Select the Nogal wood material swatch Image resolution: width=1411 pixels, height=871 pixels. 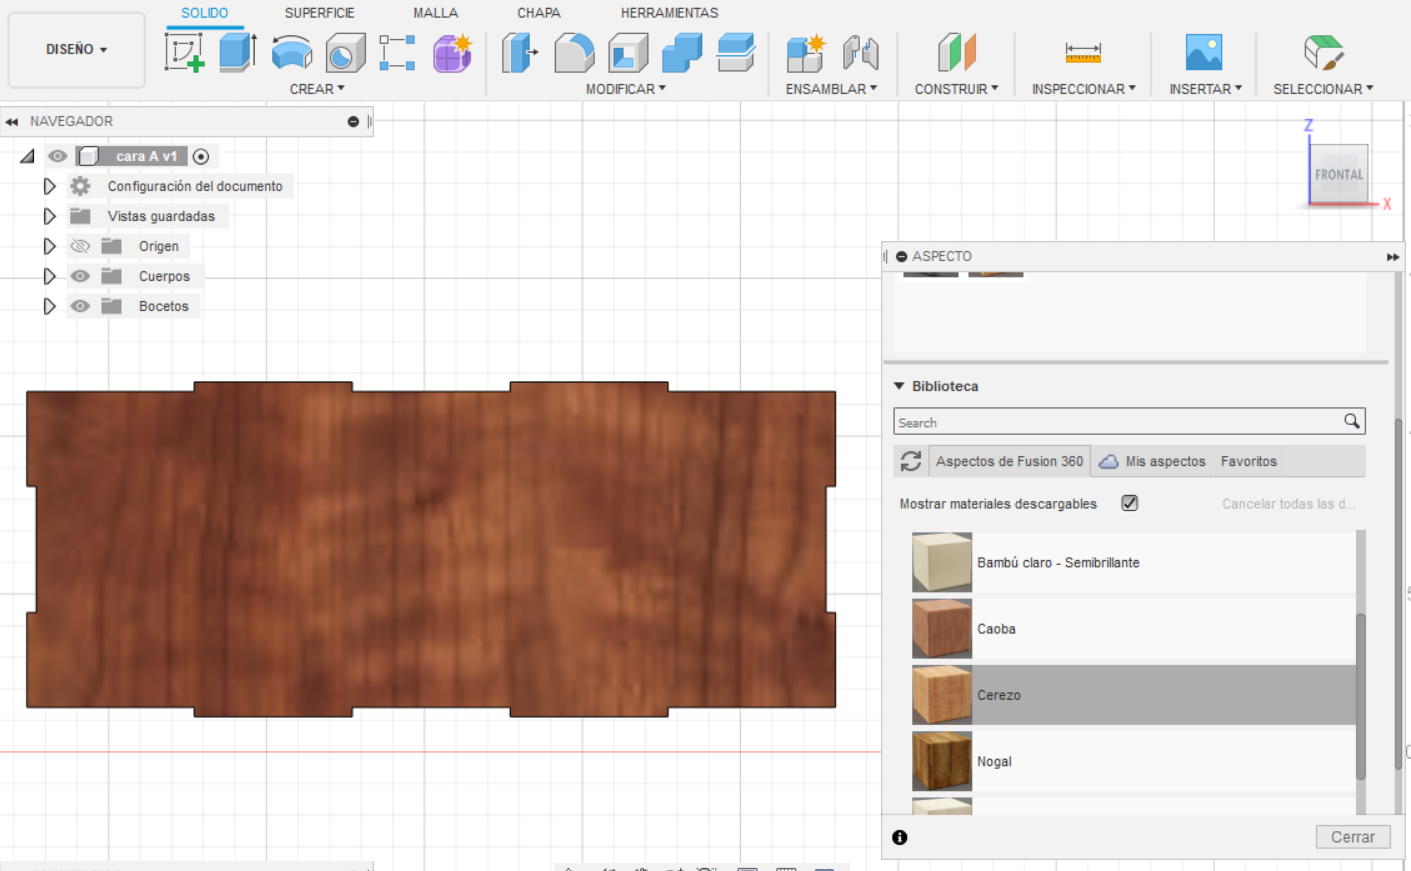point(942,761)
